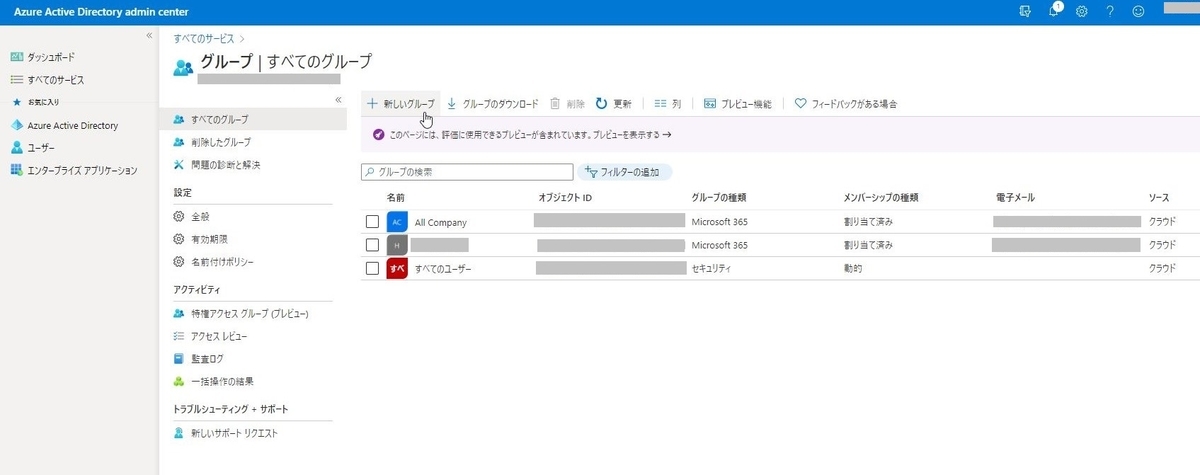Select the checkbox on the H group row
Viewport: 1200px width, 475px height.
(x=372, y=245)
